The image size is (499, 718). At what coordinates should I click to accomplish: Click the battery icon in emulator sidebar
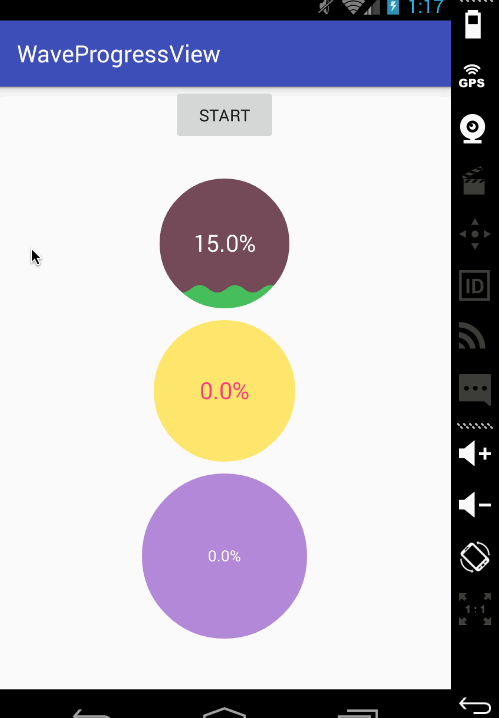[x=473, y=24]
